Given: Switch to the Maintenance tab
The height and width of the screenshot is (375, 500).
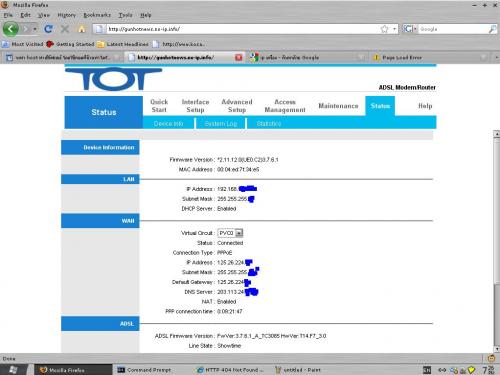Looking at the screenshot, I should (x=338, y=106).
